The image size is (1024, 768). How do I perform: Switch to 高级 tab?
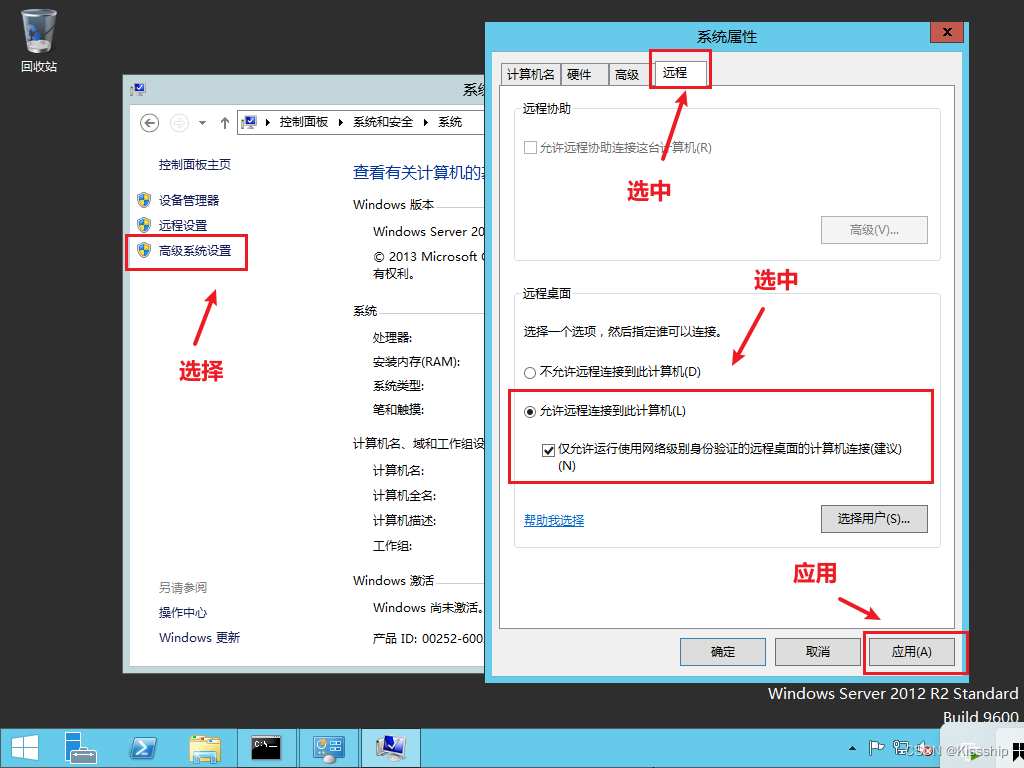(630, 74)
